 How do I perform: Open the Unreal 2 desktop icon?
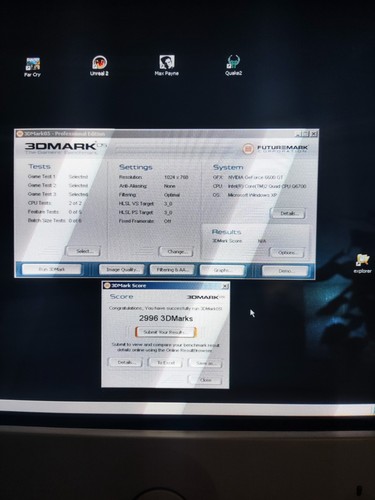click(x=99, y=66)
